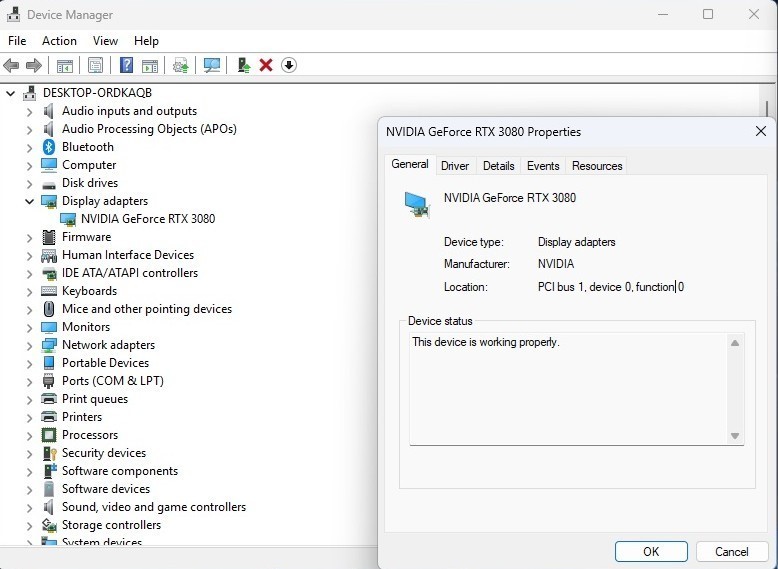The width and height of the screenshot is (778, 569).
Task: Switch to the Resources tab
Action: 597,166
